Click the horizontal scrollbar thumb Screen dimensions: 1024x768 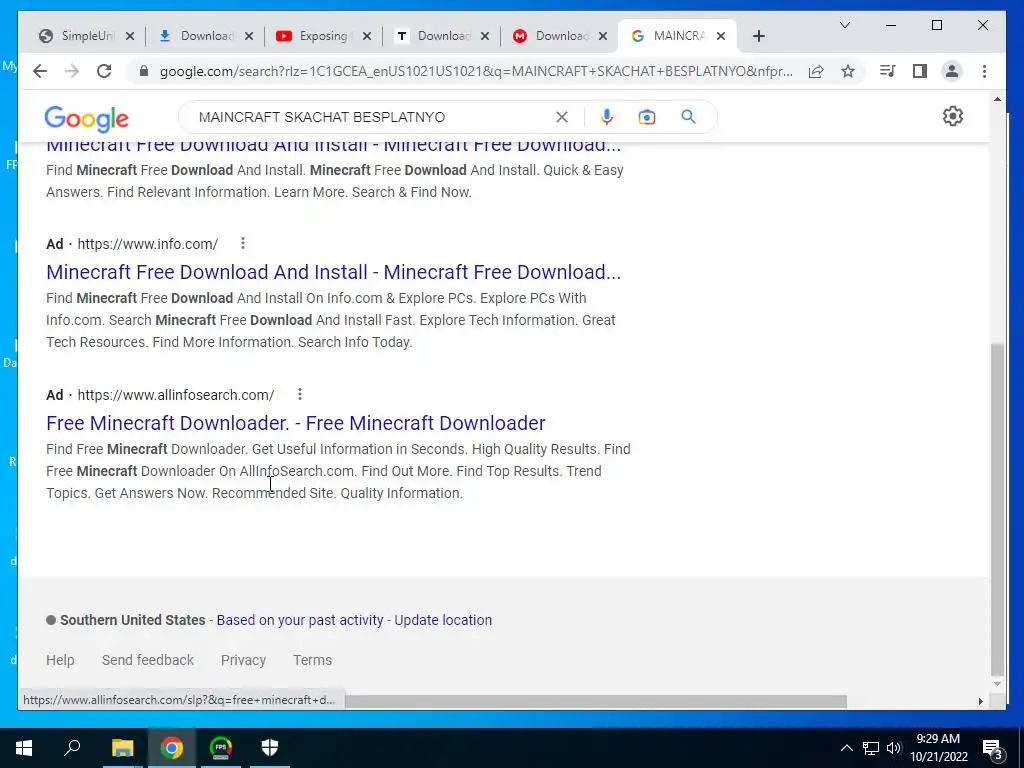(596, 701)
